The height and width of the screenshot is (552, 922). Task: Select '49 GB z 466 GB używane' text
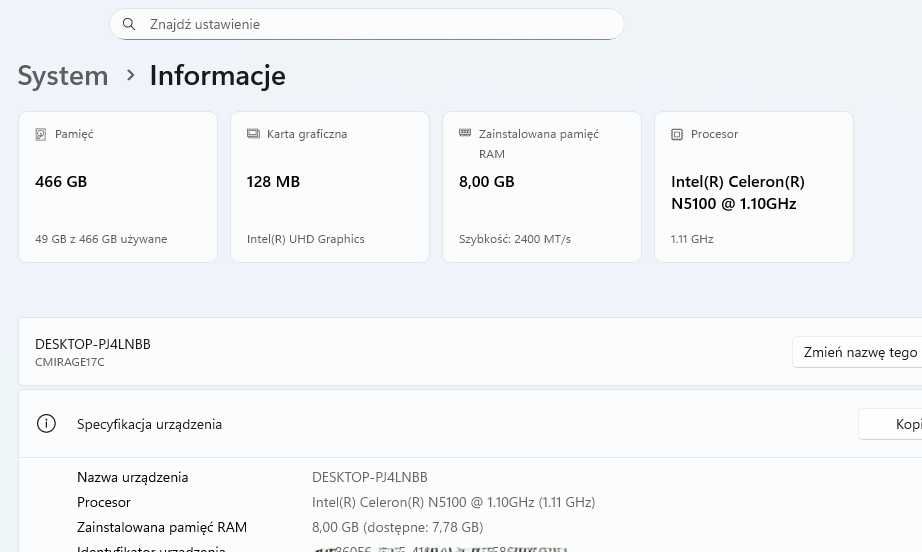[x=101, y=239]
